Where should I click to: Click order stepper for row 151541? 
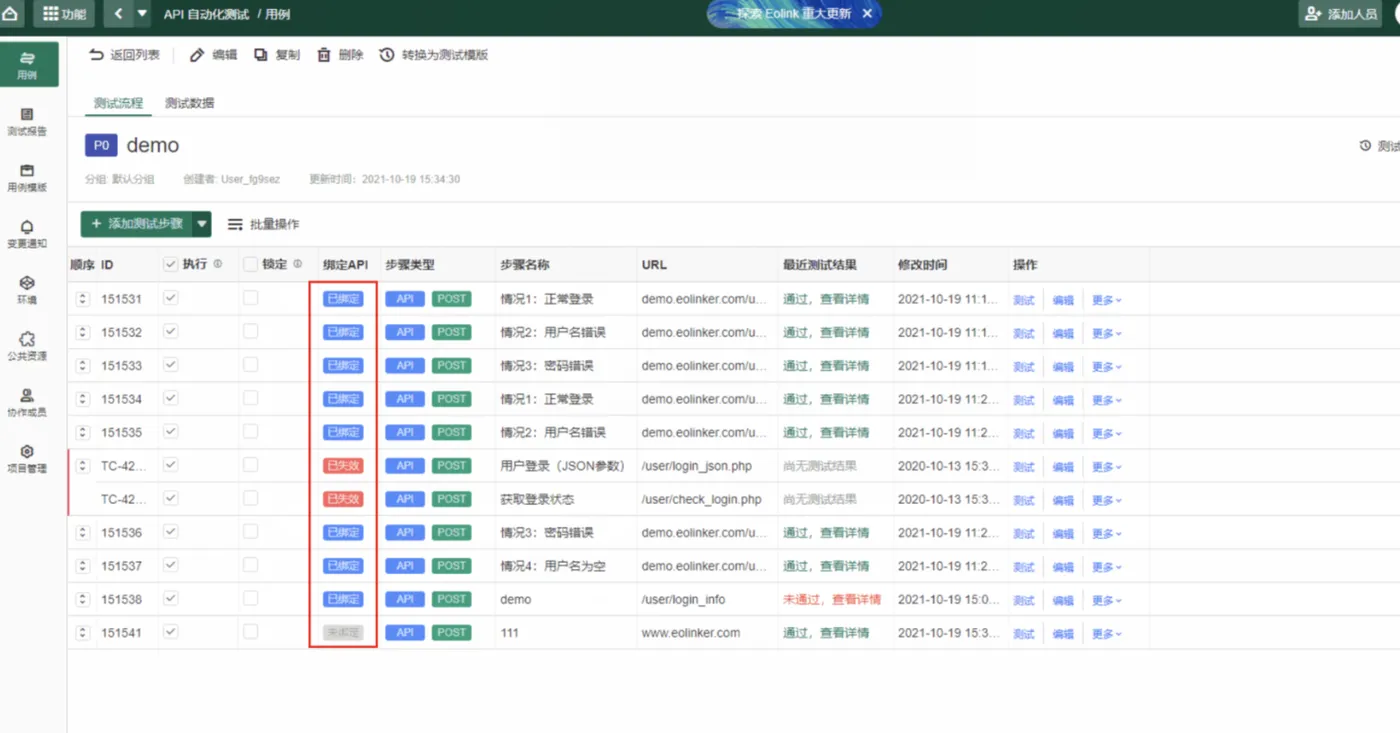point(83,633)
